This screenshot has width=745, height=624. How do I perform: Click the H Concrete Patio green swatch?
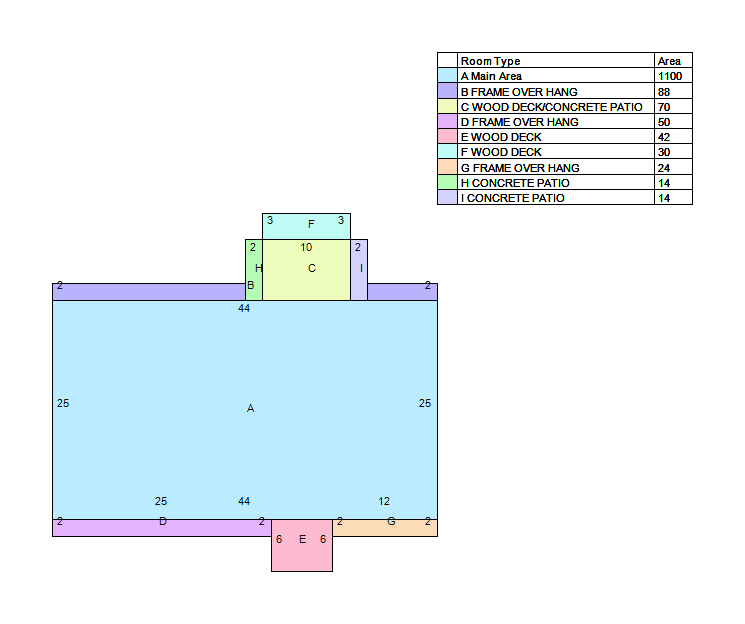click(447, 182)
